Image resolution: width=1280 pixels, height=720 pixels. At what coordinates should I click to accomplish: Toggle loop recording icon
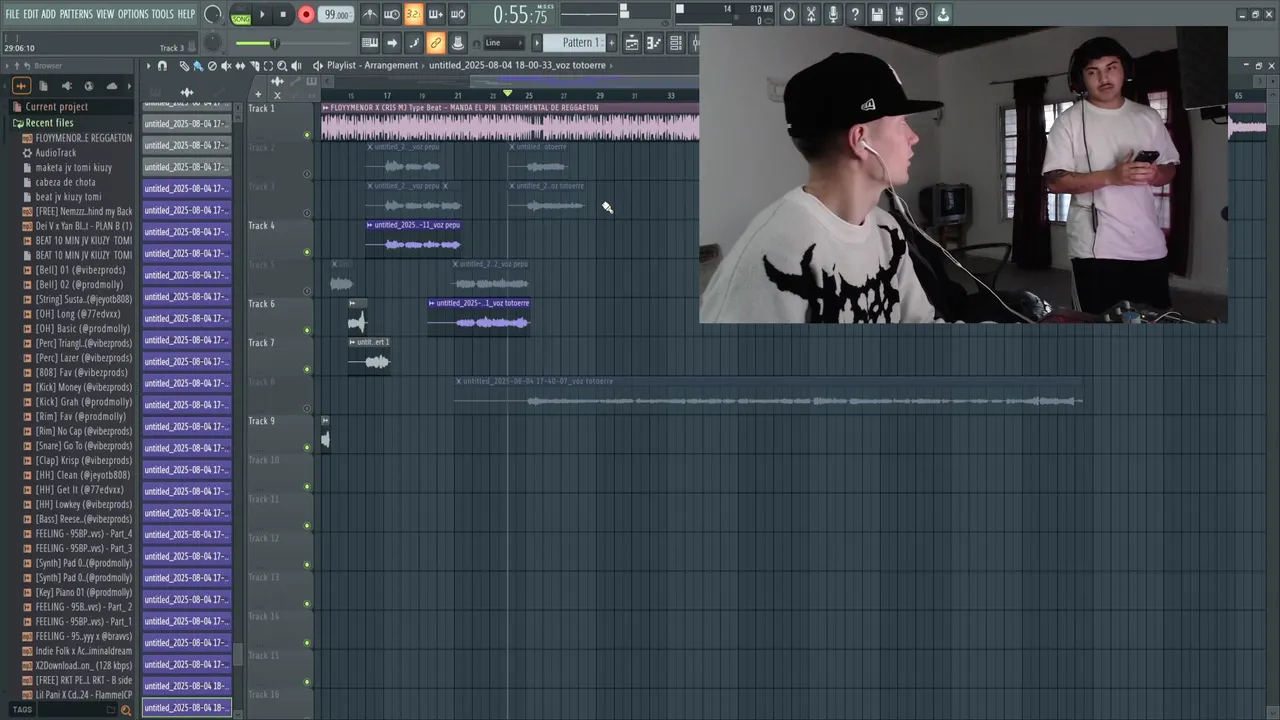[457, 14]
